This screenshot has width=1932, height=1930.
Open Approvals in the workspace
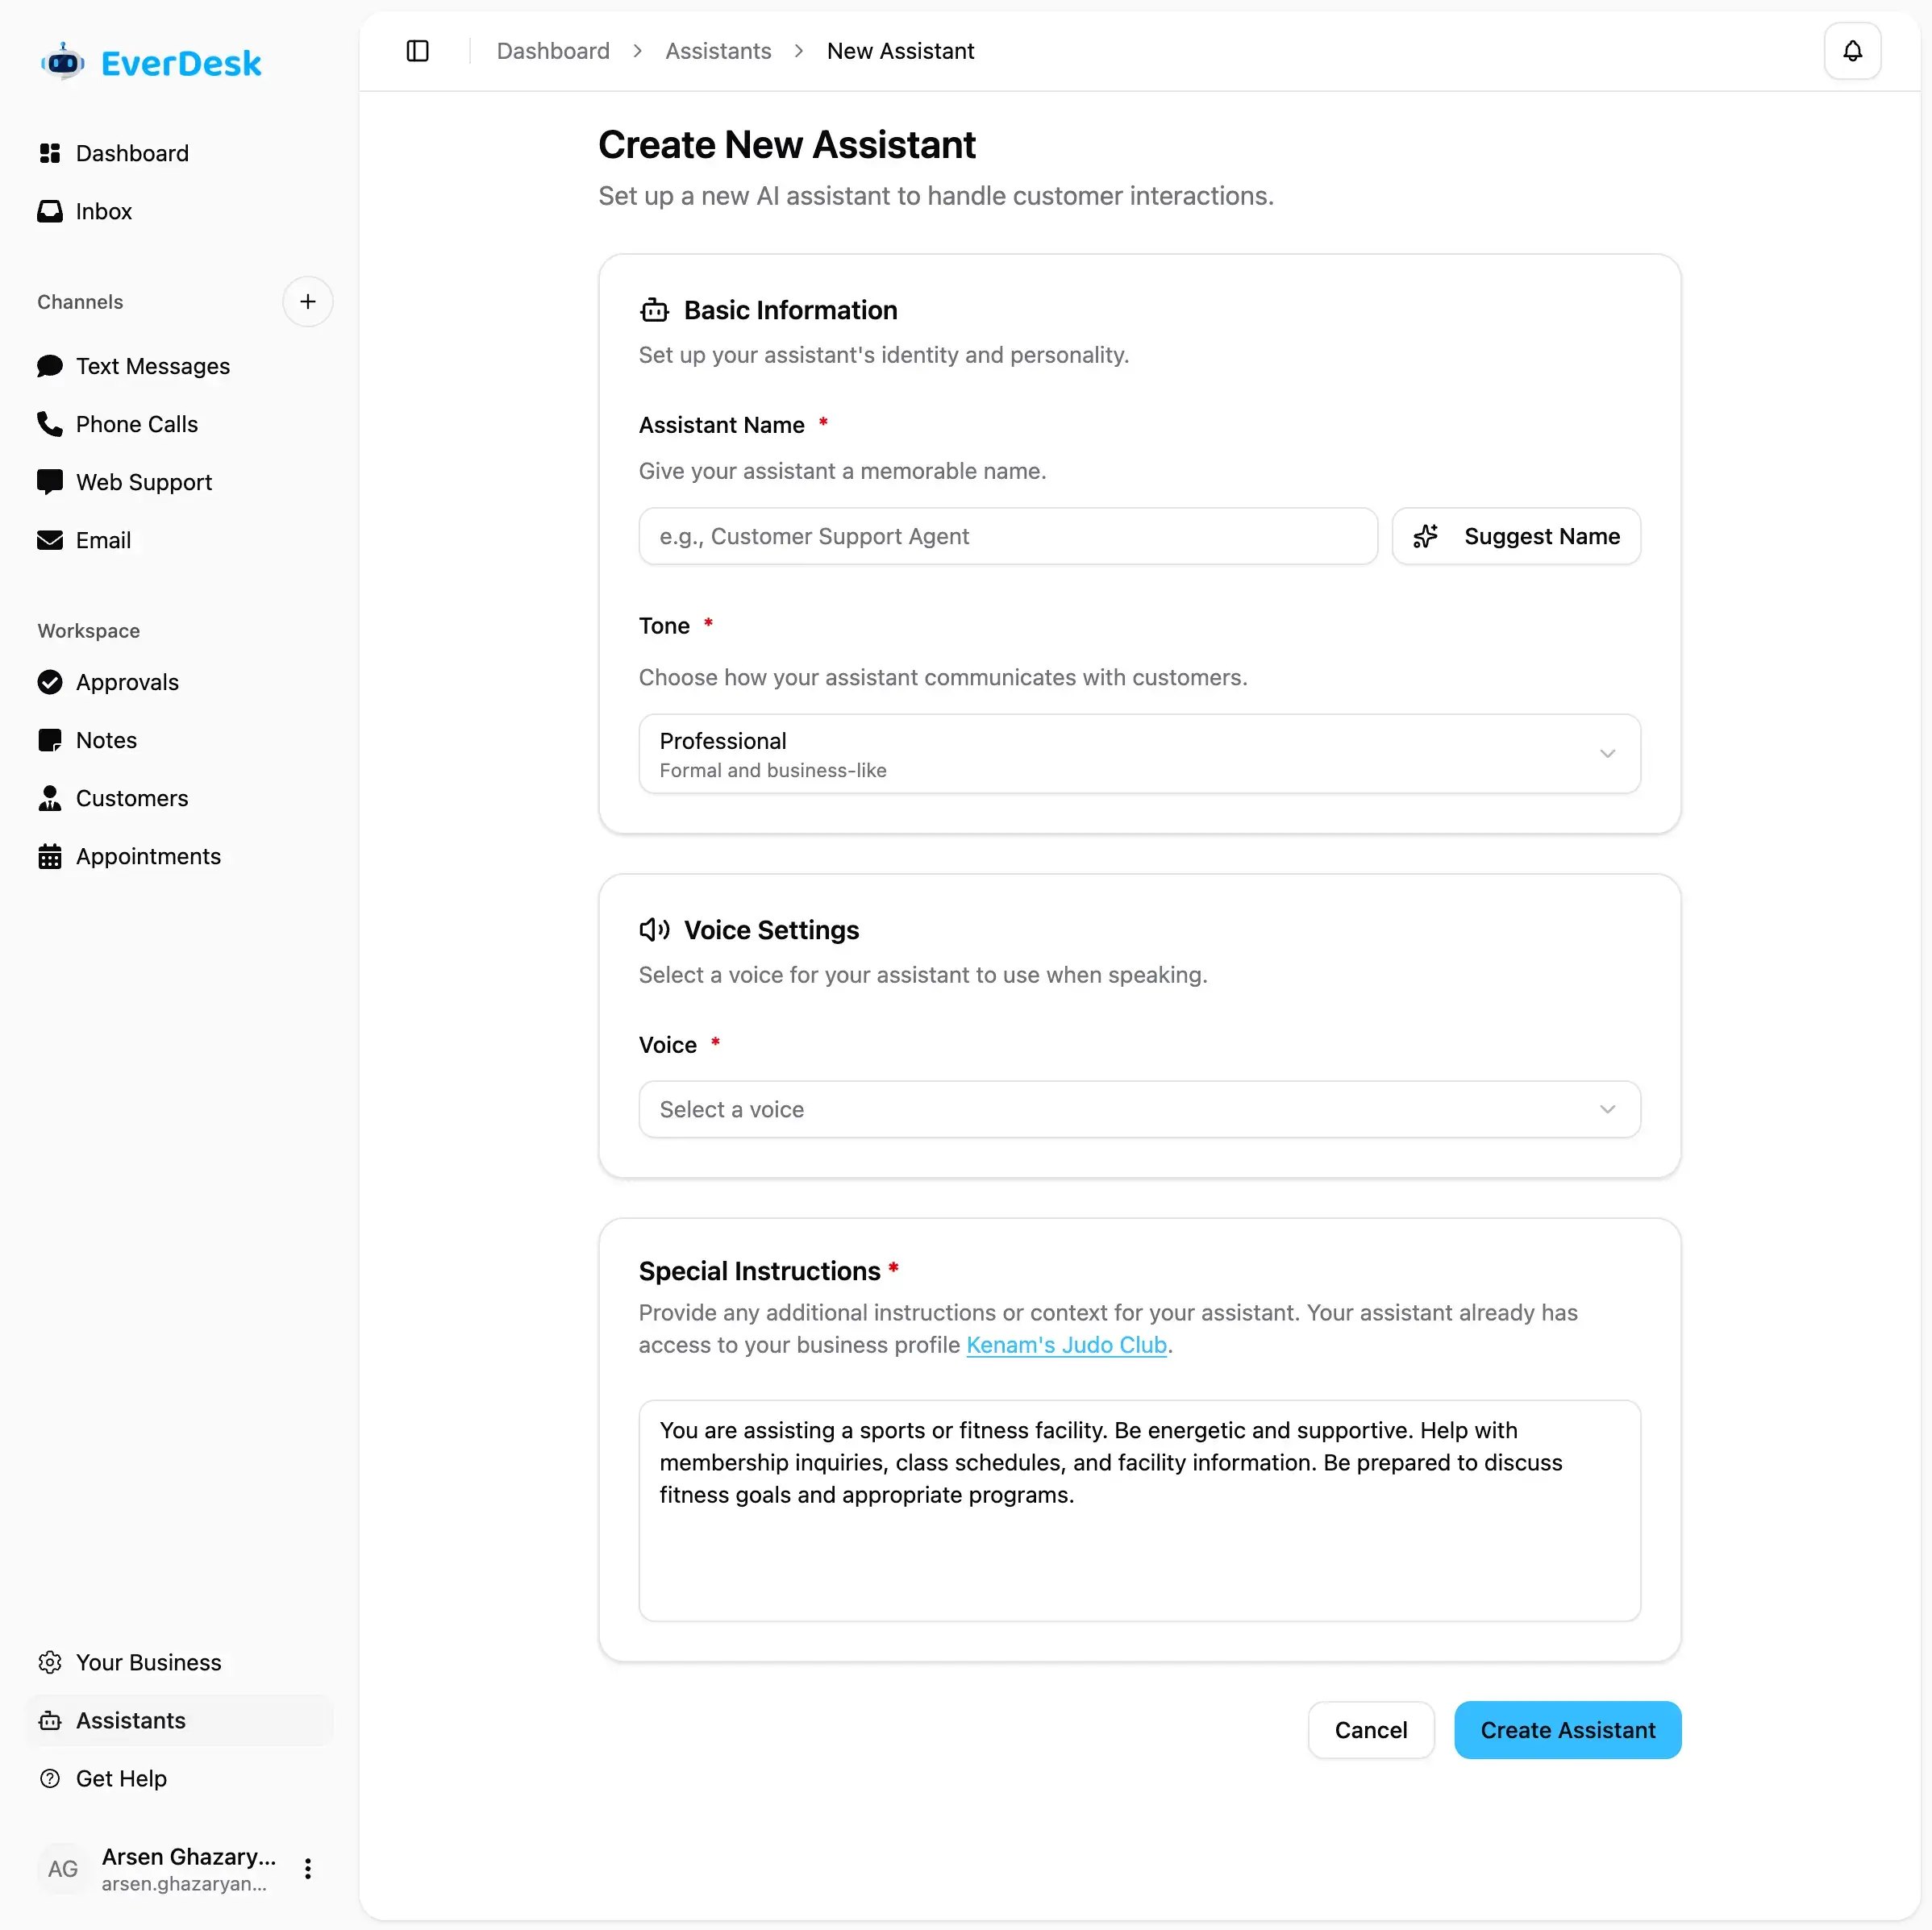pos(127,682)
